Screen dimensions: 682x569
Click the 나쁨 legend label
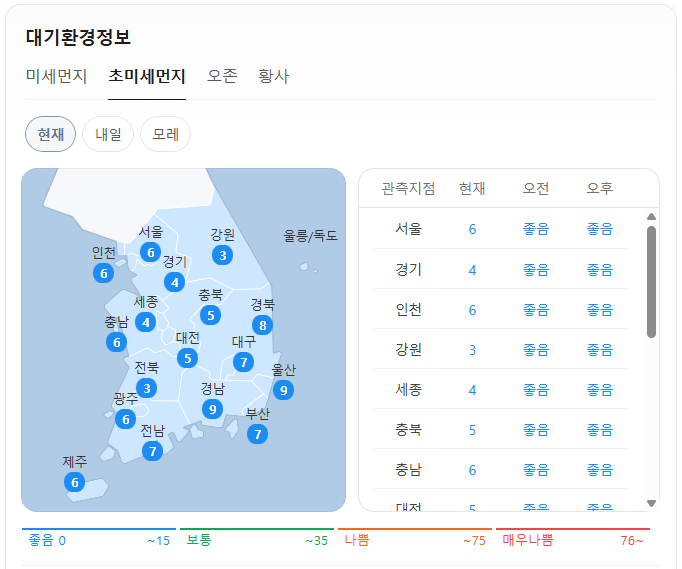pos(357,540)
